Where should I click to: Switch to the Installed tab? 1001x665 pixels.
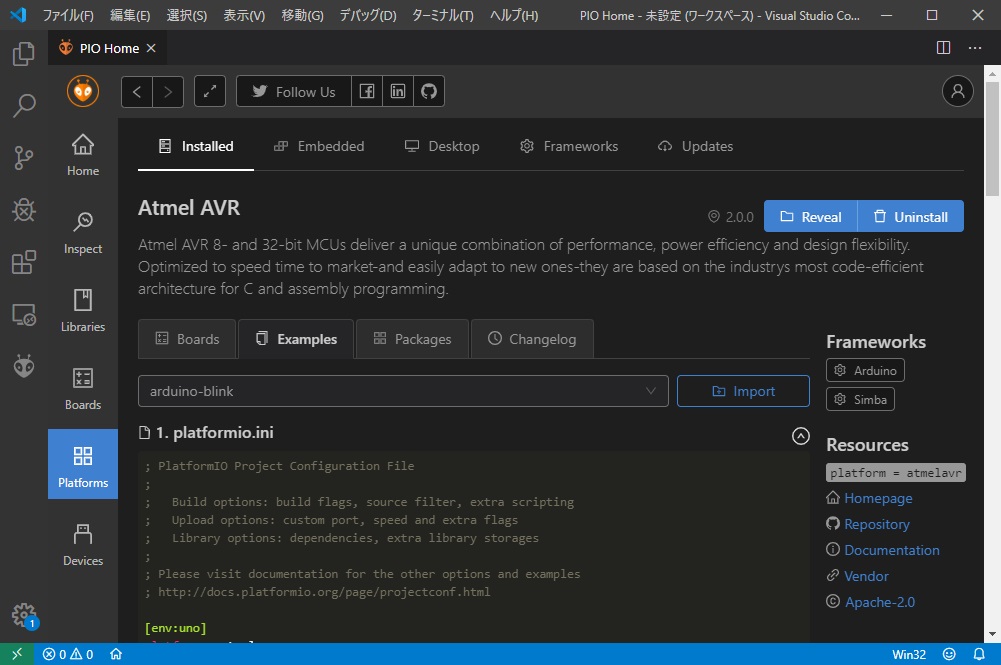point(196,146)
